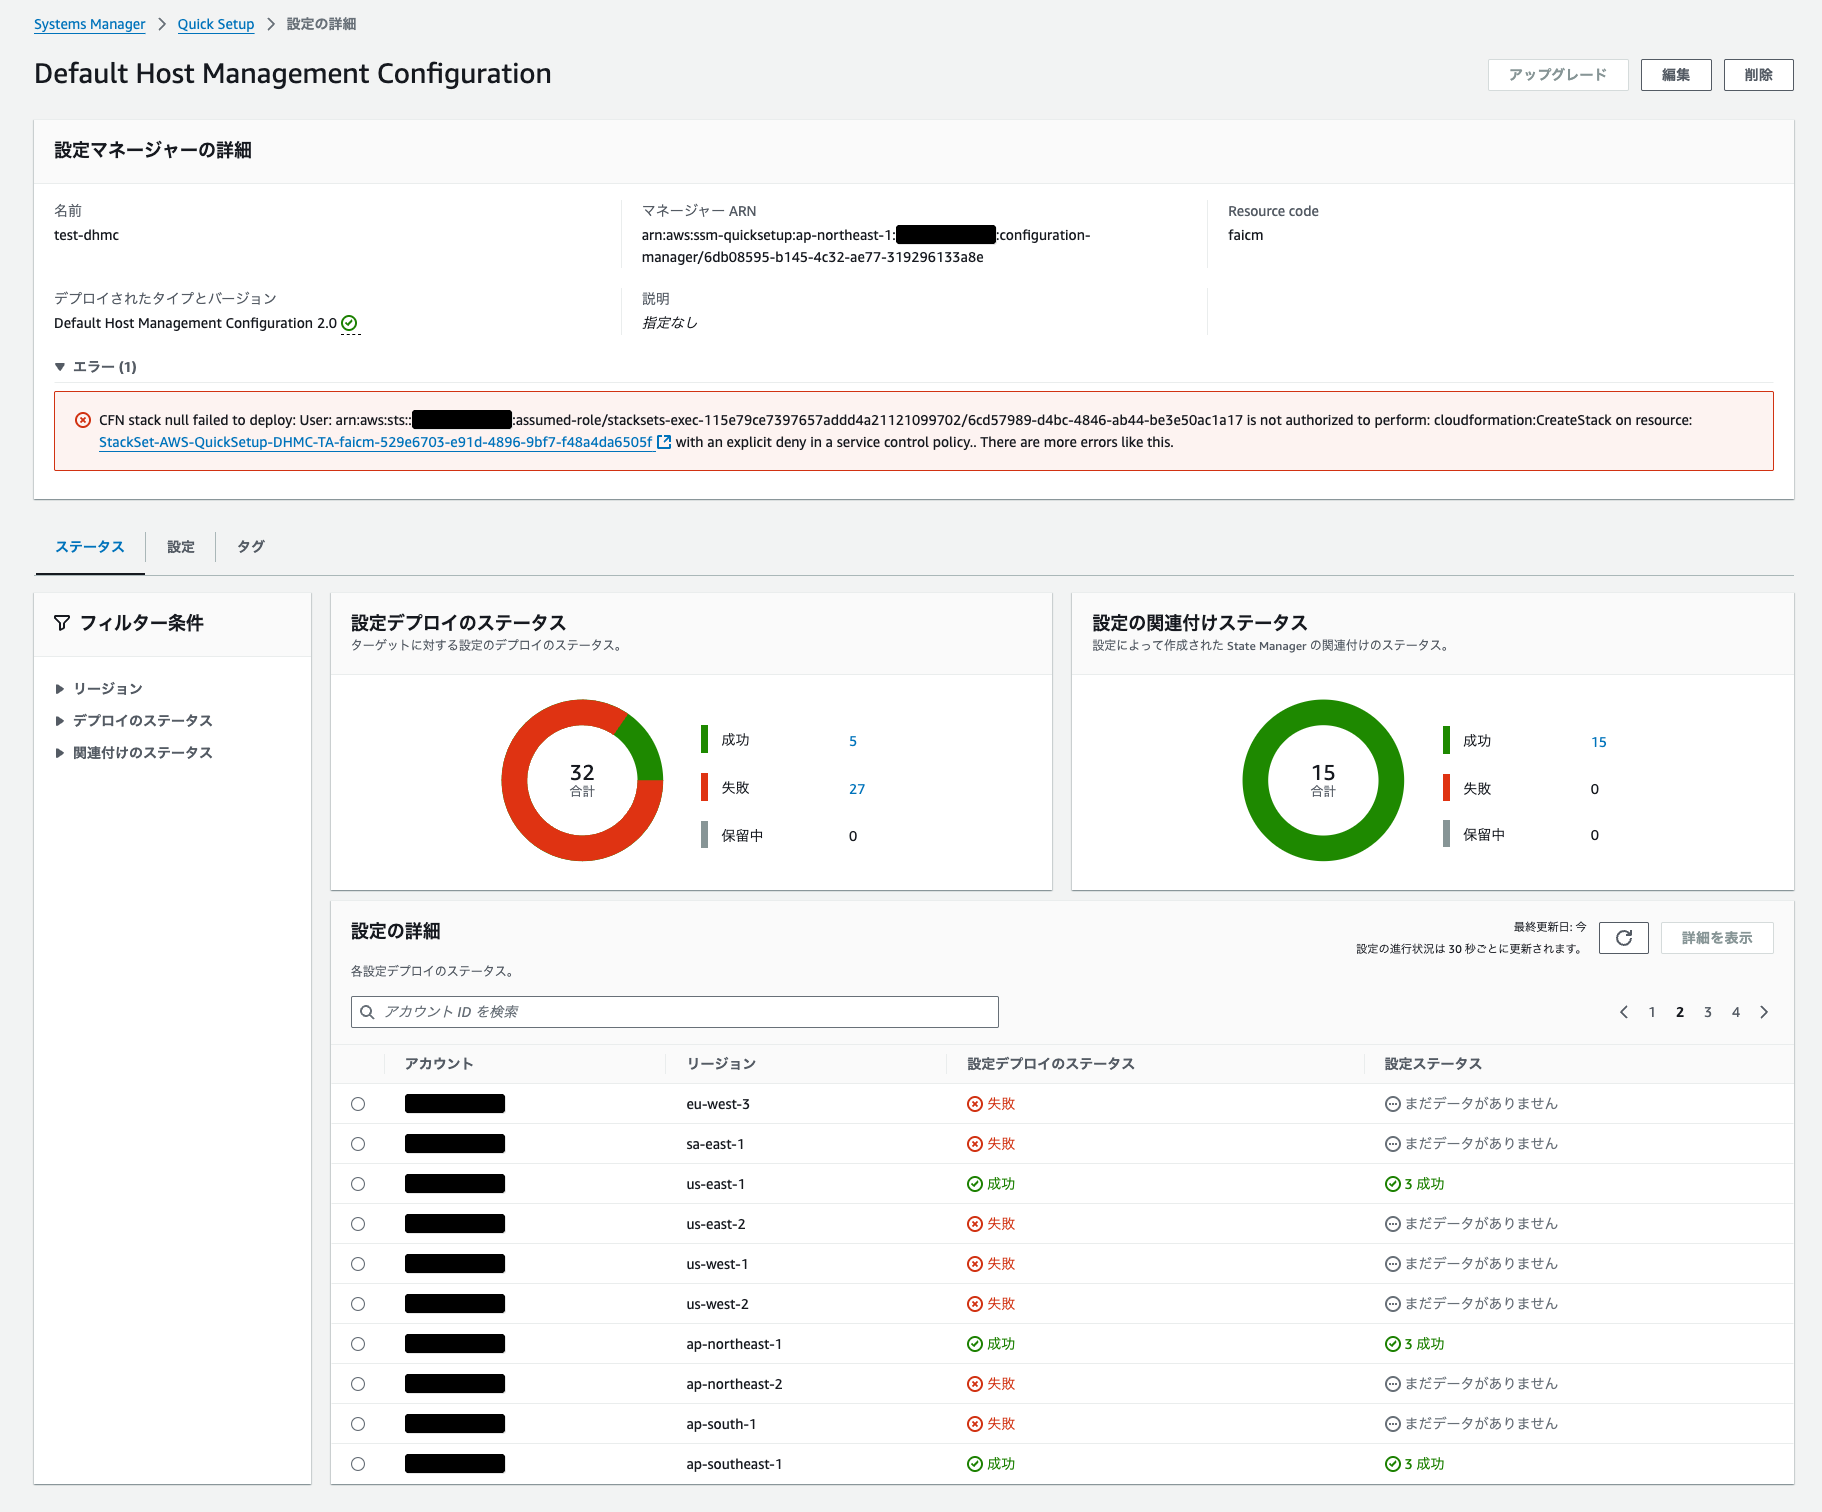Click gray 保留中 swatch in association legend

(1446, 834)
